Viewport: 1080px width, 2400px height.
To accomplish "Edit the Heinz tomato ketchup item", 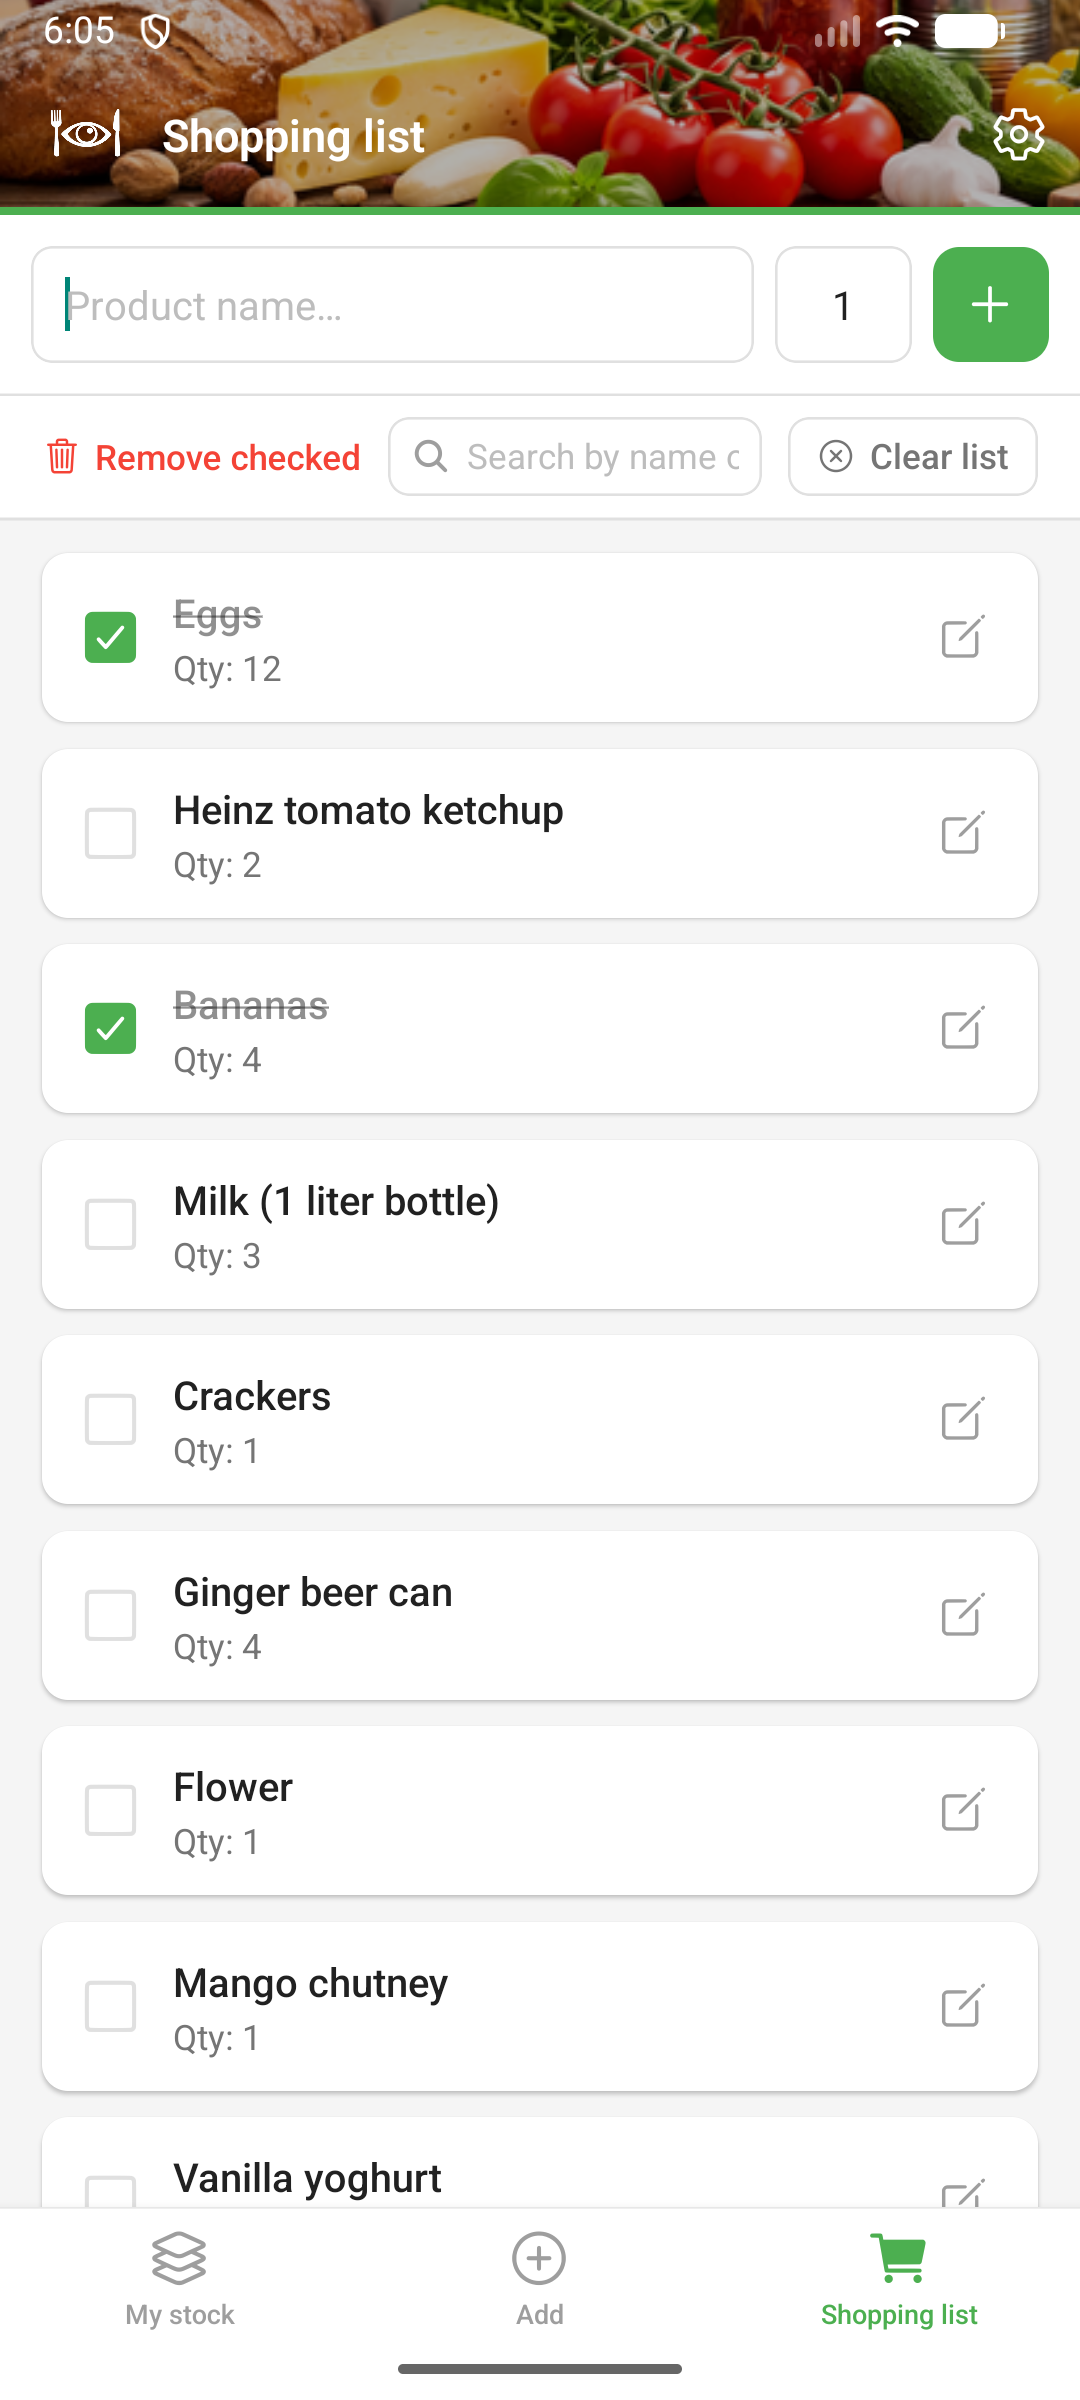I will 963,833.
